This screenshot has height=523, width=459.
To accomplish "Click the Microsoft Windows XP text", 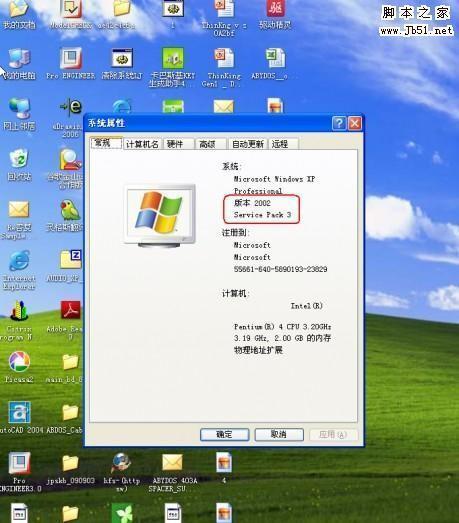I will click(x=274, y=179).
